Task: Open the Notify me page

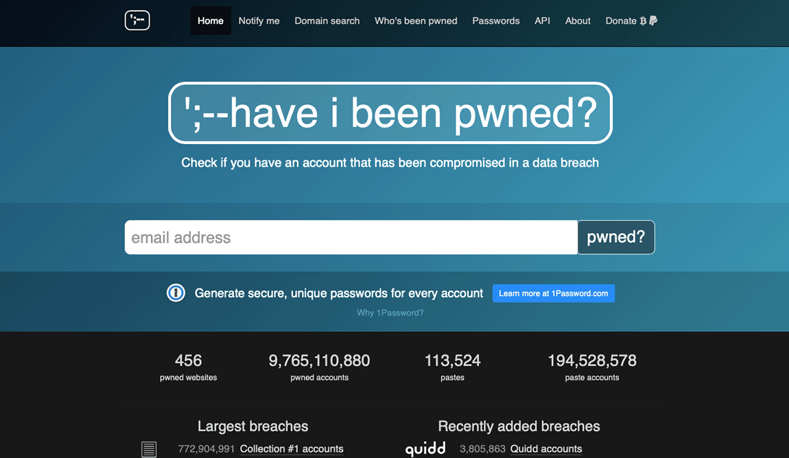Action: (259, 21)
